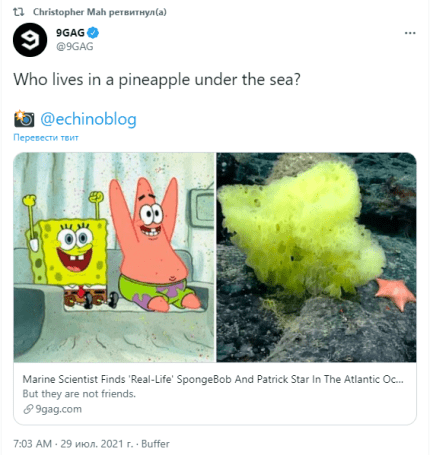
Task: Click the @9GAG handle
Action: [75, 46]
